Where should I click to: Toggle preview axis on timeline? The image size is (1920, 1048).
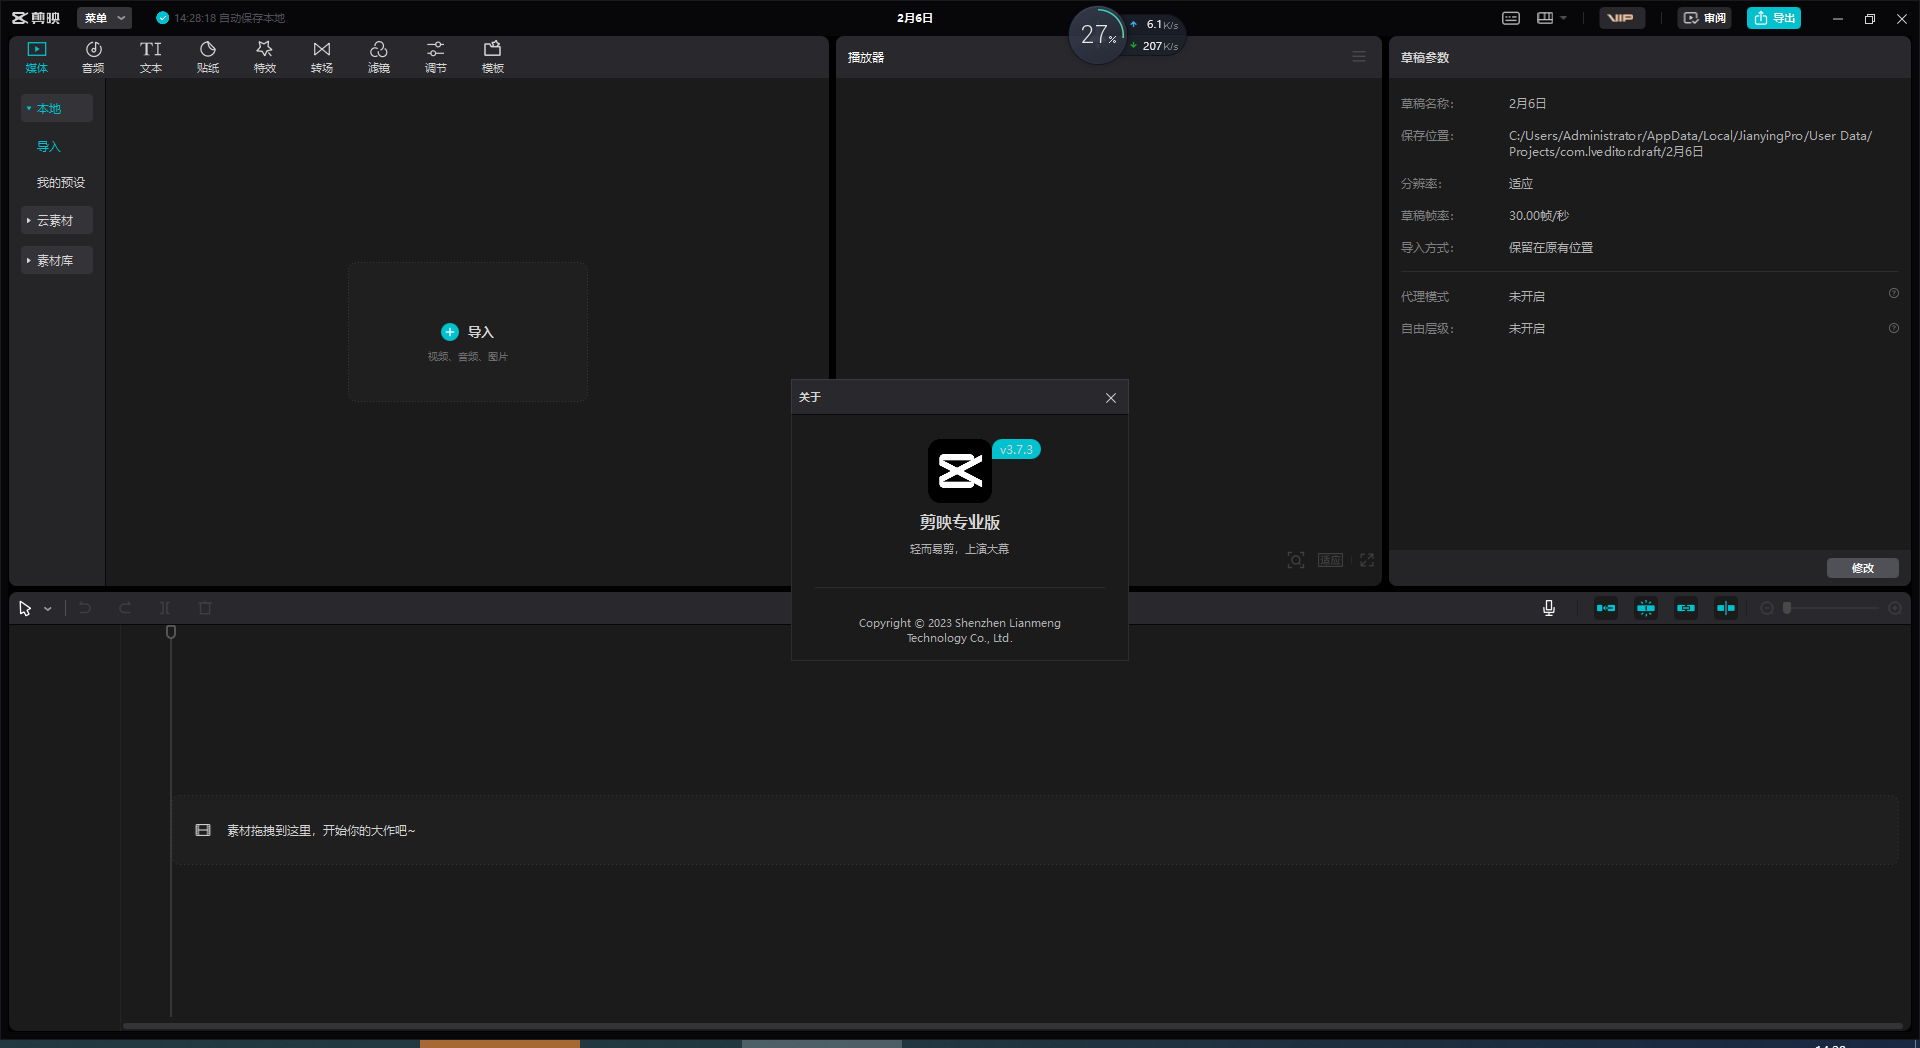pyautogui.click(x=1726, y=608)
